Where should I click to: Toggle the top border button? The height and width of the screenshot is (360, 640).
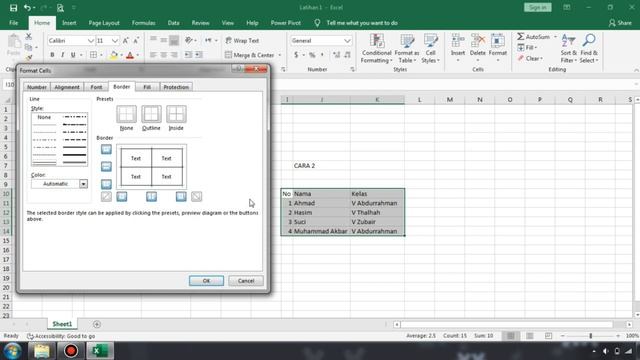point(106,149)
